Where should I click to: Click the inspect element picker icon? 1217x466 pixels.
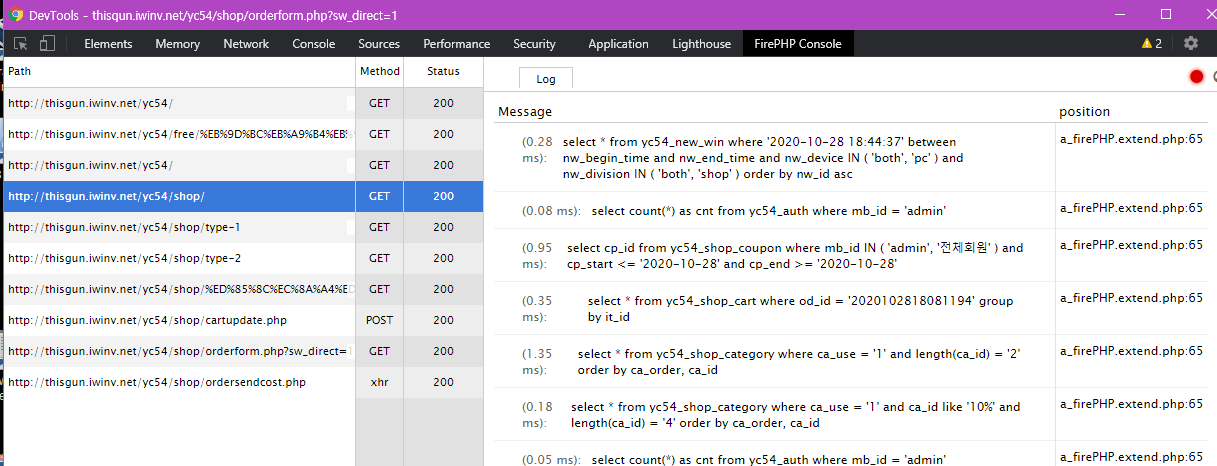pyautogui.click(x=20, y=43)
